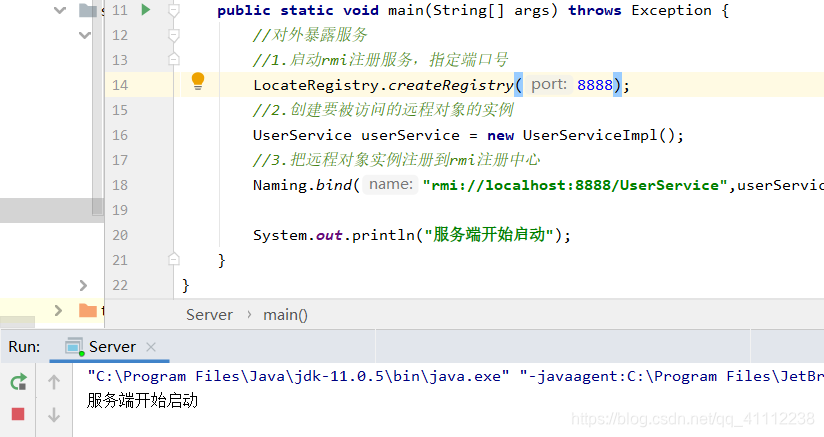Screen dimensions: 824x437
Task: Click line number 20 in the gutter
Action: point(120,235)
